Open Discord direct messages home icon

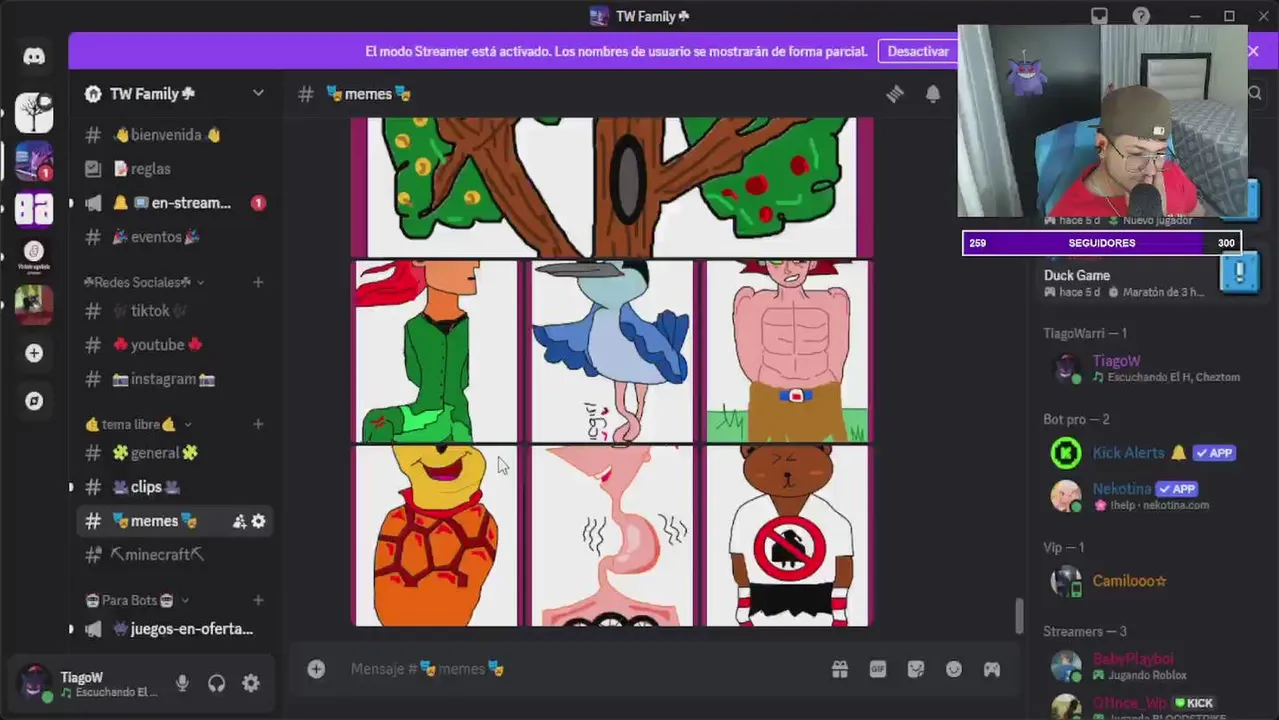point(34,56)
